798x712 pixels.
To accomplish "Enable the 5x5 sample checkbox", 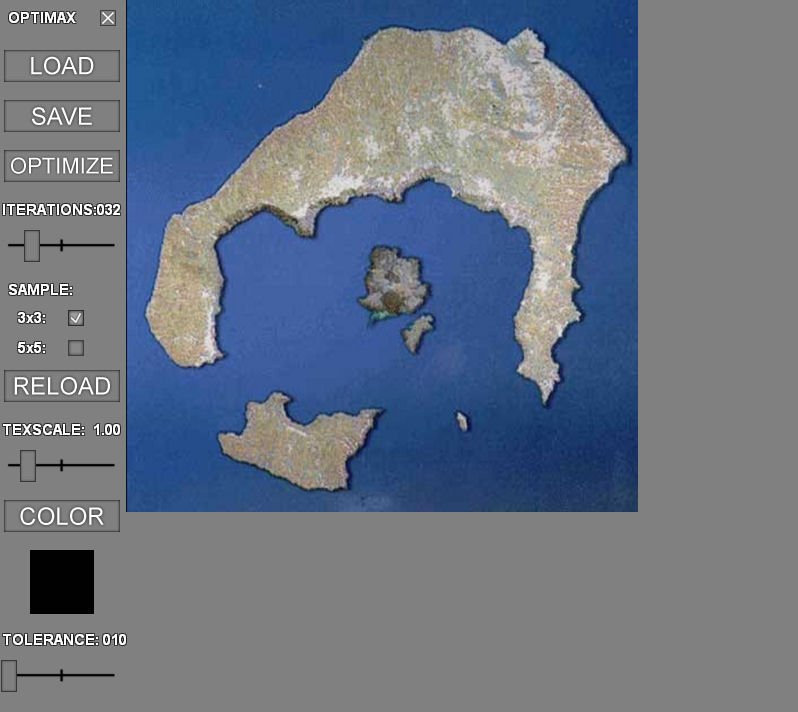I will pos(76,348).
